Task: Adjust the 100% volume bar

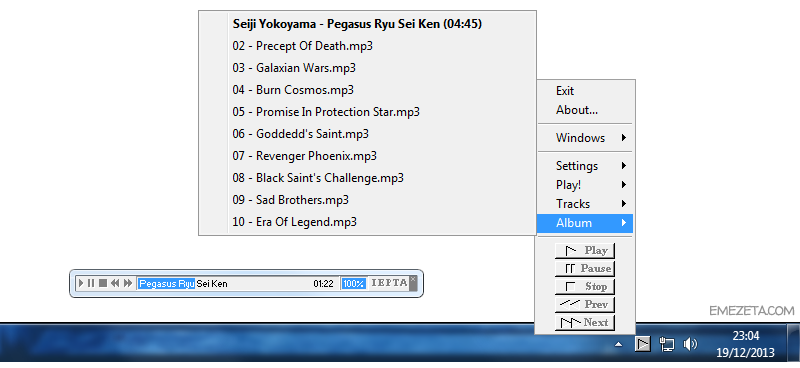Action: [353, 283]
